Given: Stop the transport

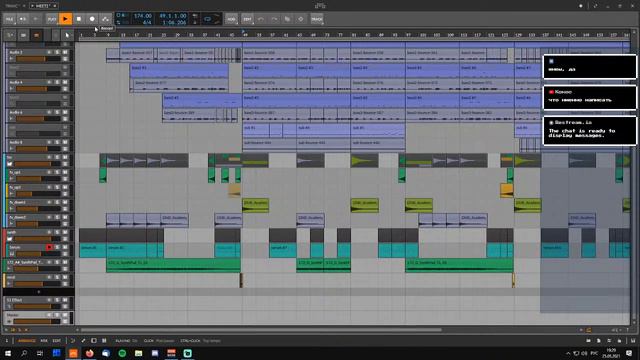Looking at the screenshot, I should [x=79, y=19].
